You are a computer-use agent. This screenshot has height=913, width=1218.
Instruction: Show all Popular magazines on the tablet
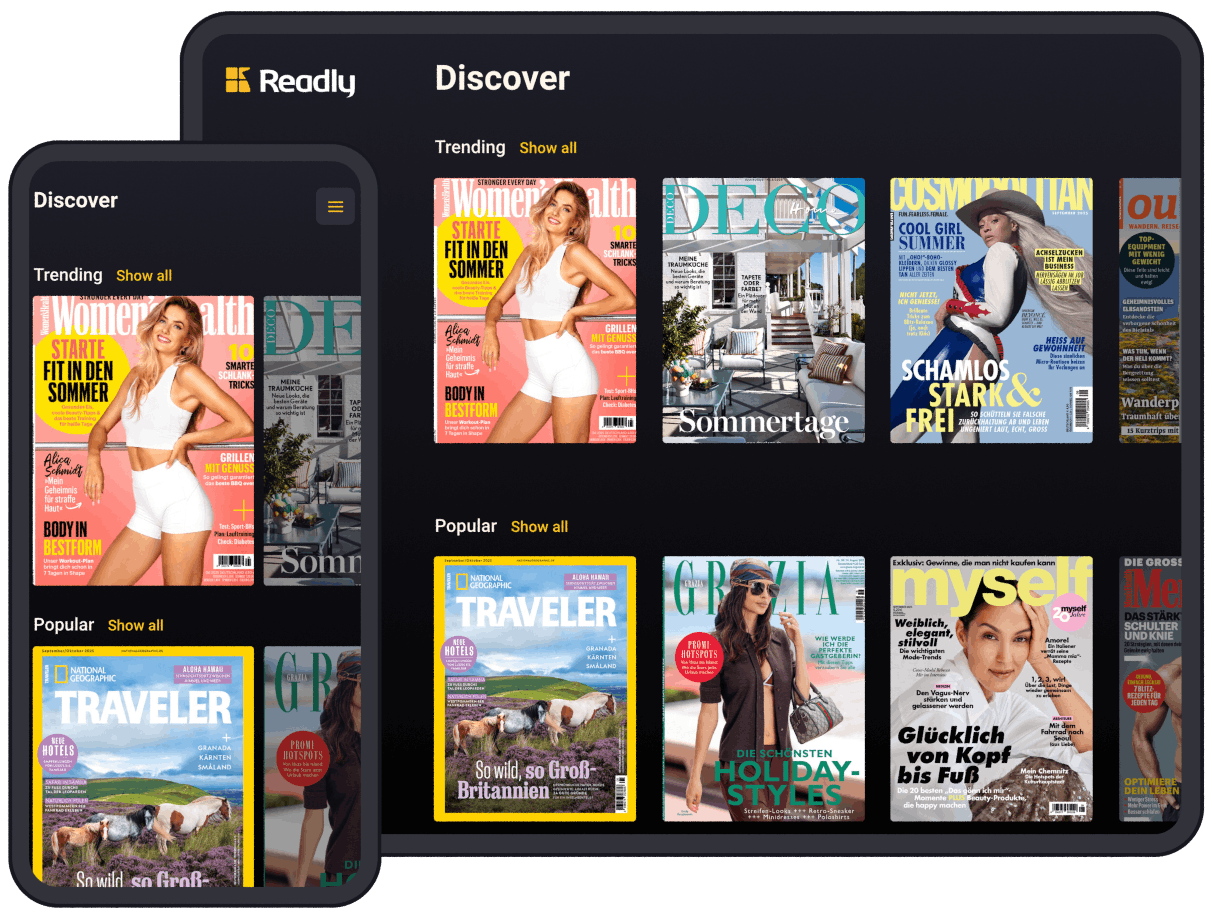pos(539,527)
